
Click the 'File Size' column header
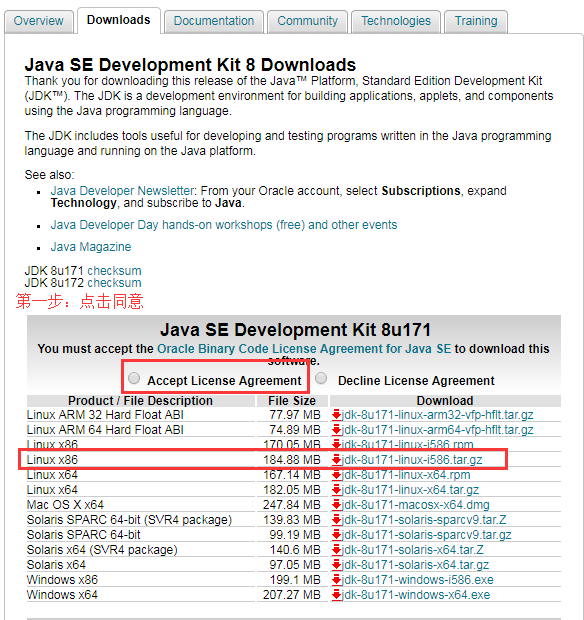[292, 401]
